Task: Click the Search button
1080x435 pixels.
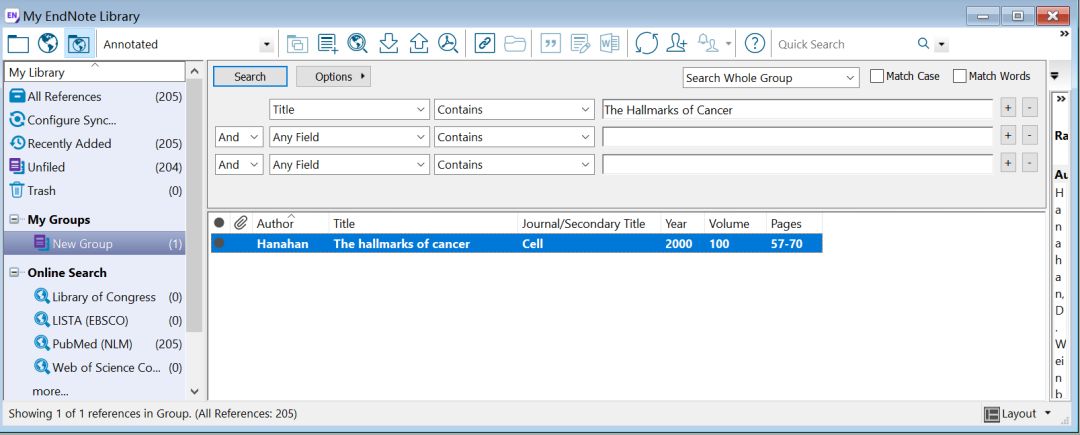Action: [250, 76]
